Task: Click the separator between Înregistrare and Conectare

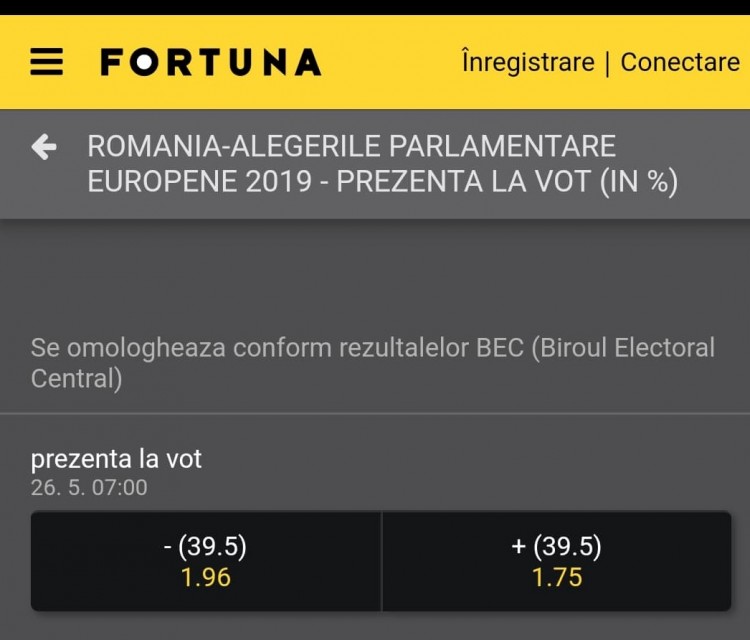Action: click(x=607, y=63)
